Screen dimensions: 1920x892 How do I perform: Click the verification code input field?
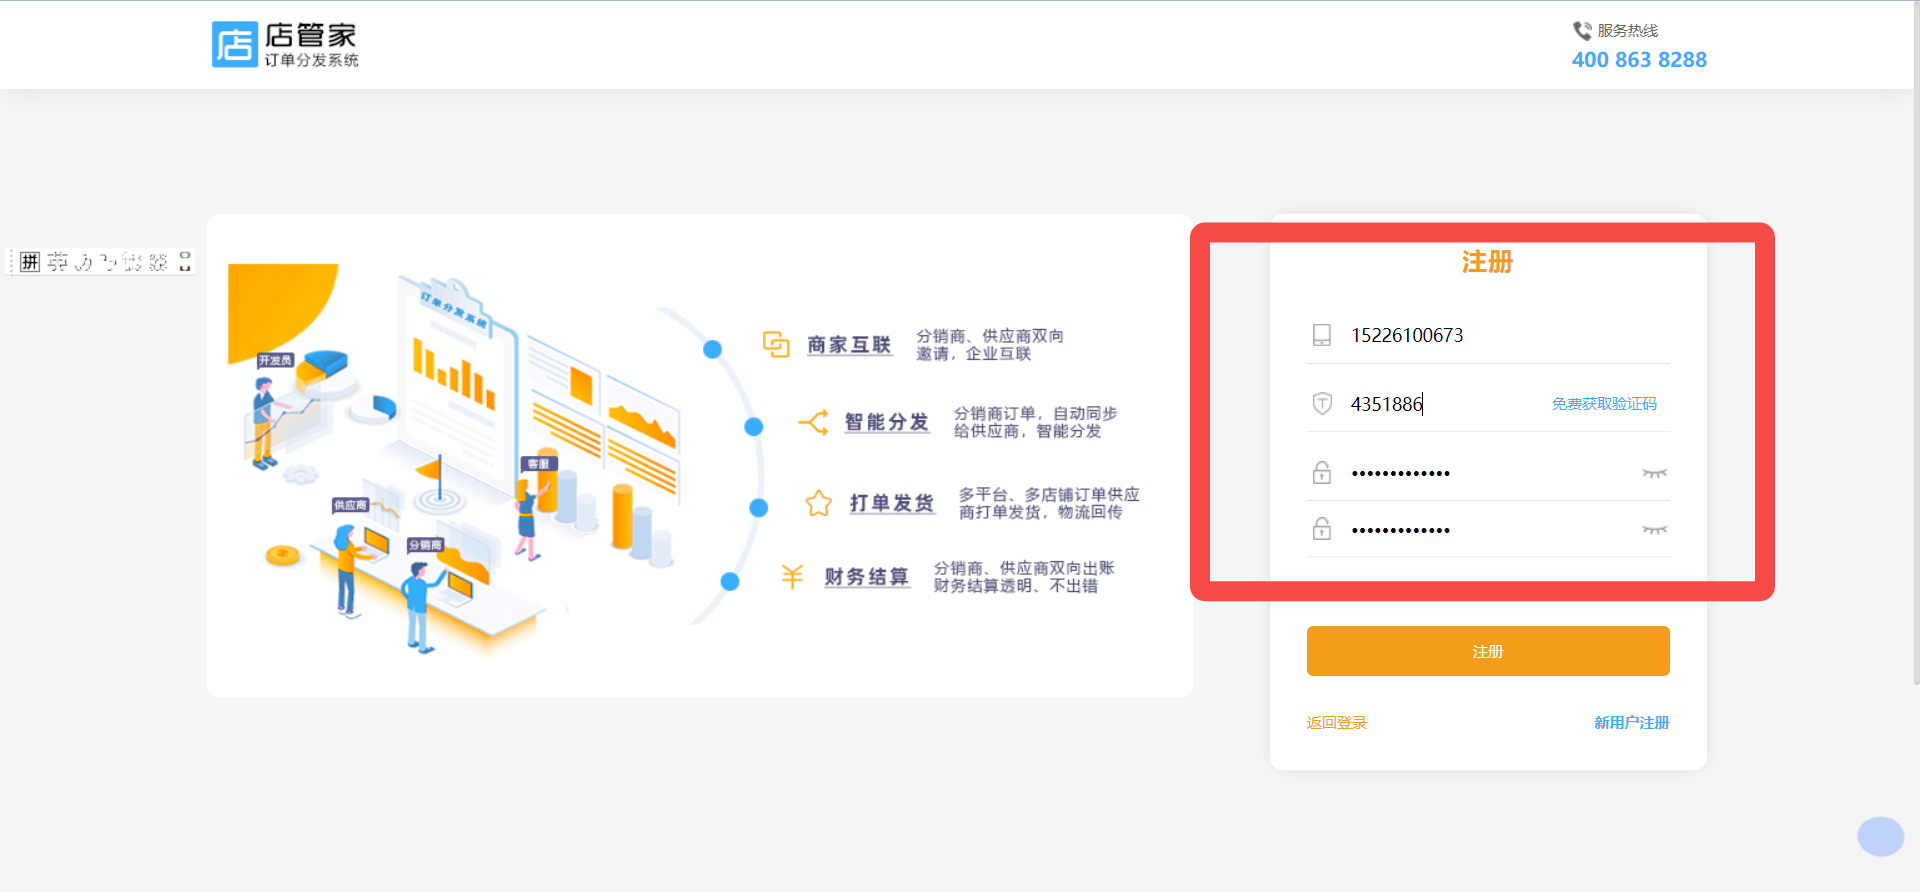1440,404
